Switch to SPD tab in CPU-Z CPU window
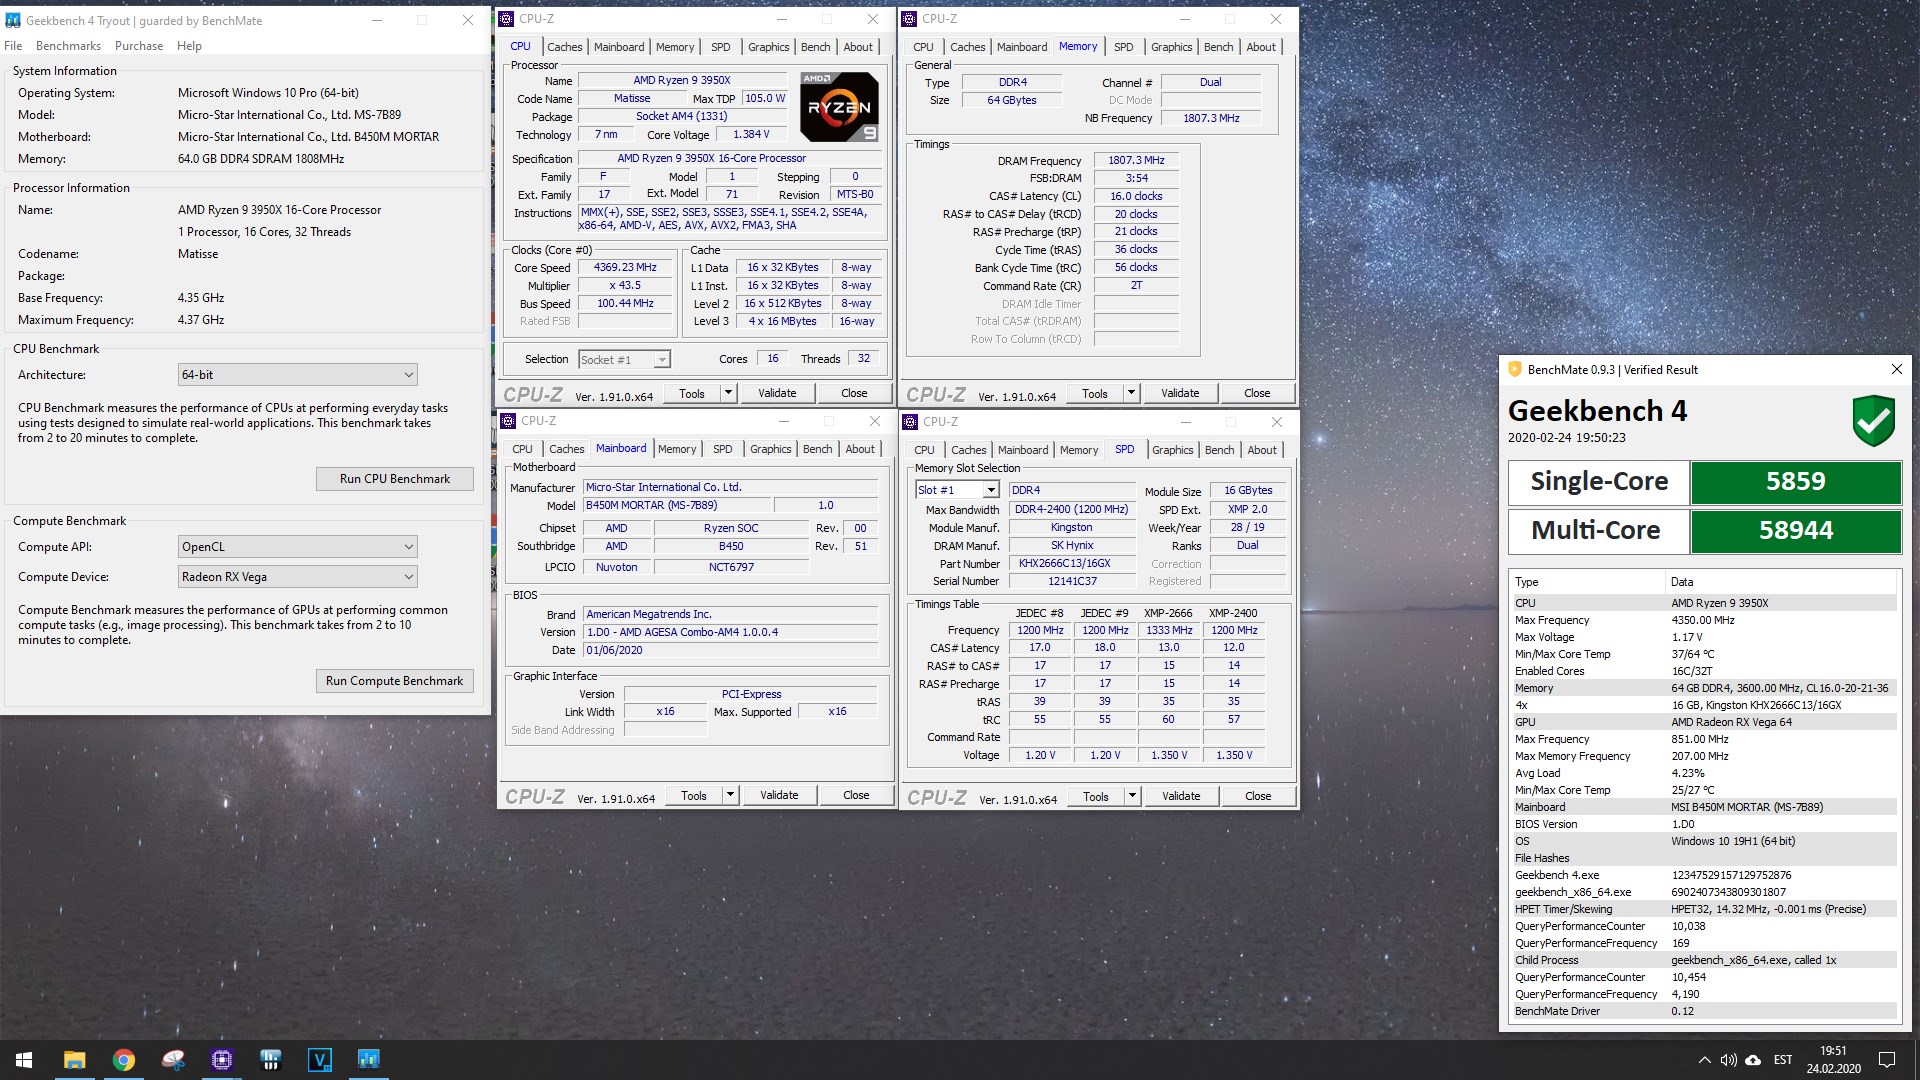The image size is (1920, 1080). point(720,47)
